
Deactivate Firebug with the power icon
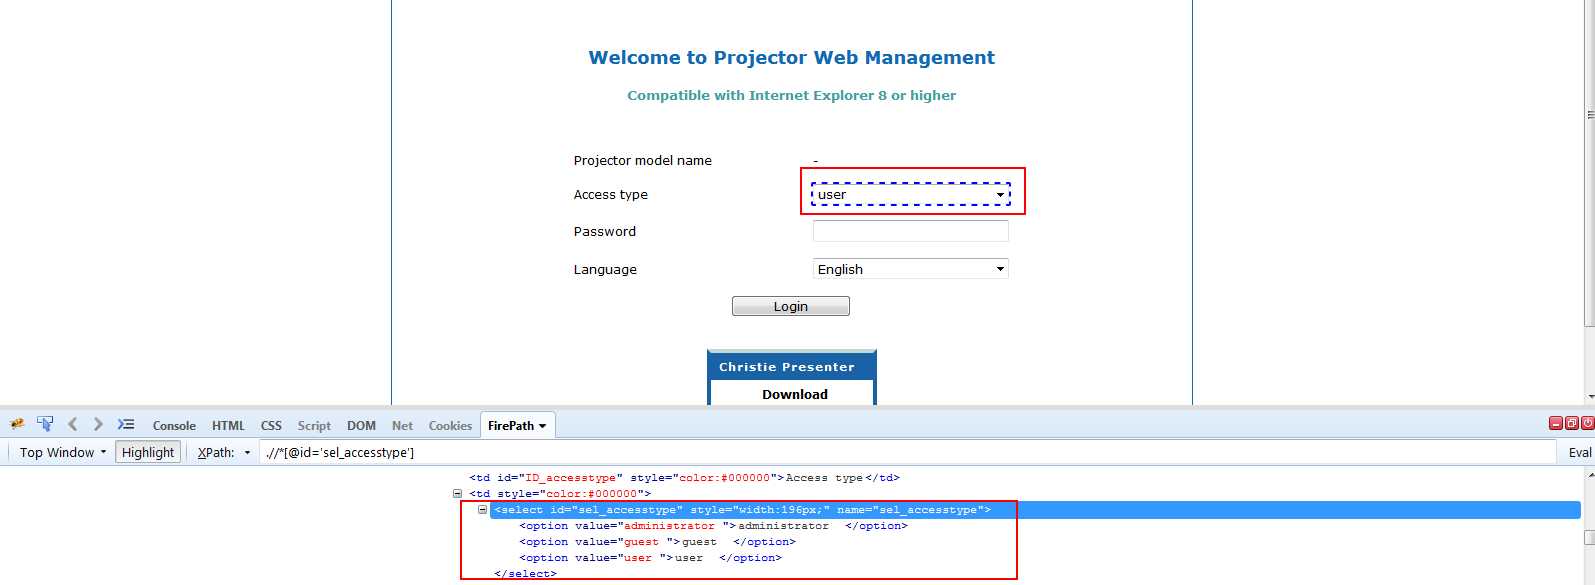[x=1587, y=424]
